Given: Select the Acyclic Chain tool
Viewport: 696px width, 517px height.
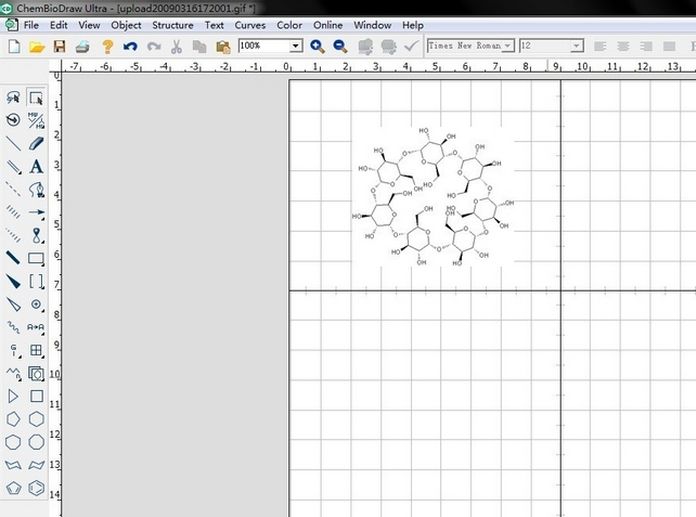Looking at the screenshot, I should click(x=13, y=373).
